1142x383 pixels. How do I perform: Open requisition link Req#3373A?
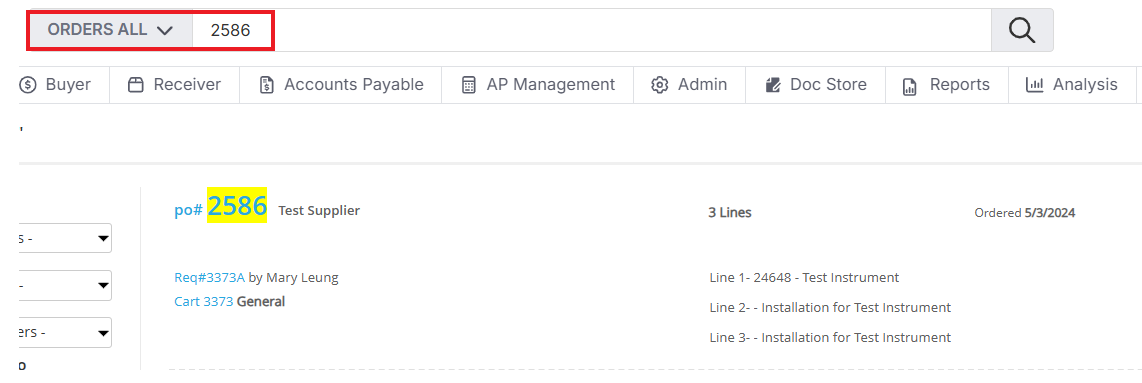pos(210,277)
